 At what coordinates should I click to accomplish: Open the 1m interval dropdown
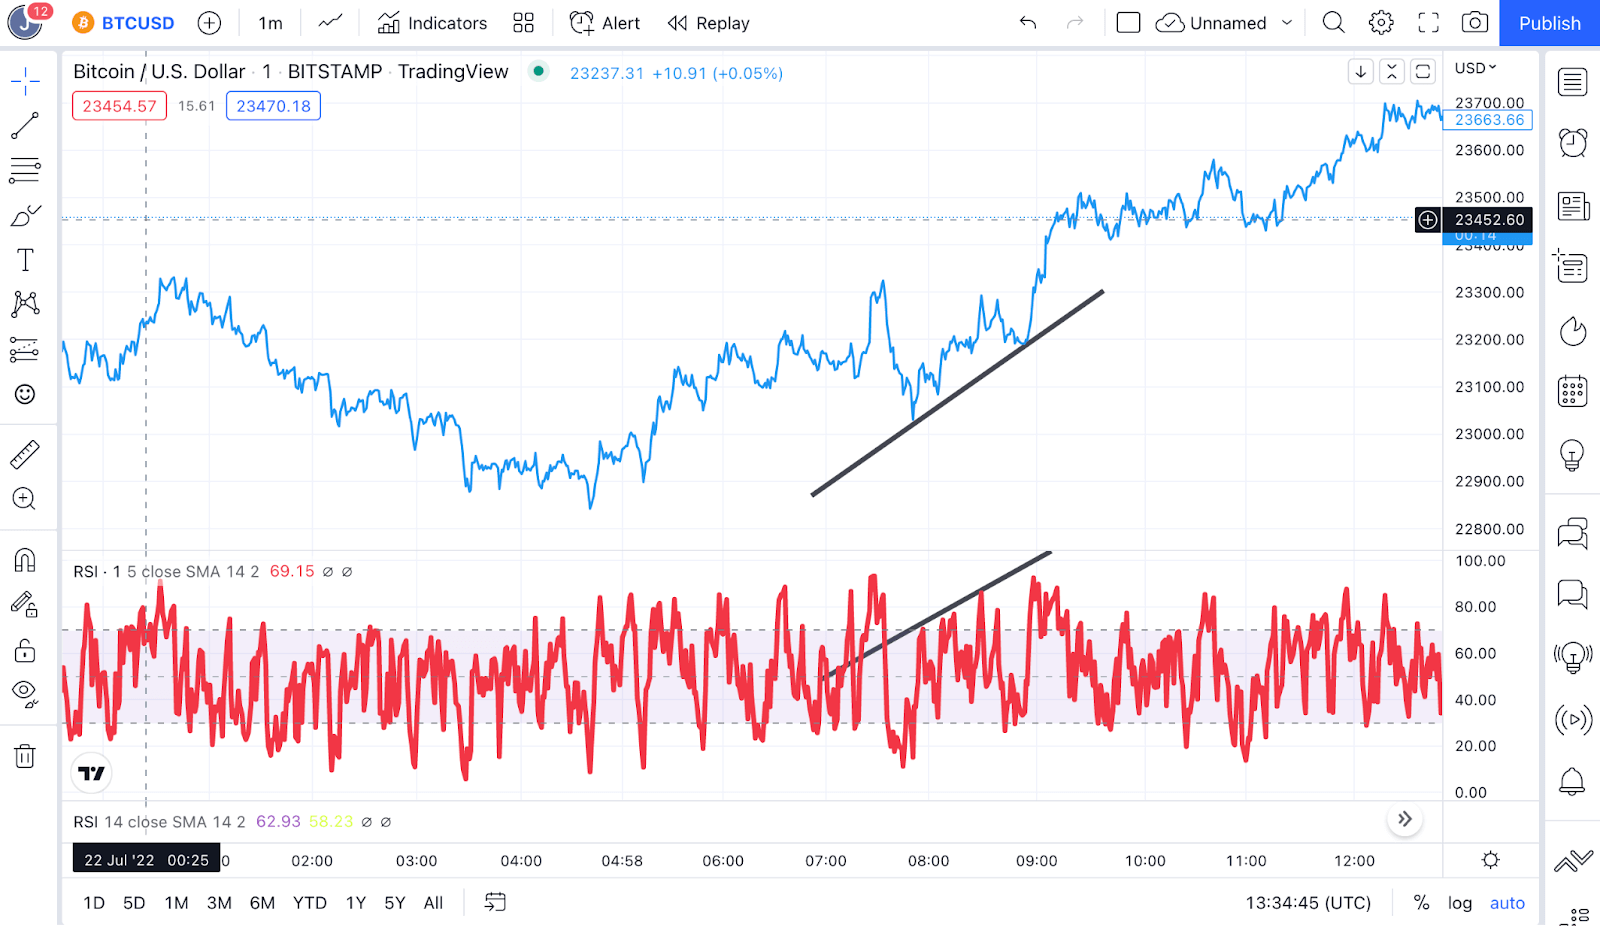click(x=270, y=23)
